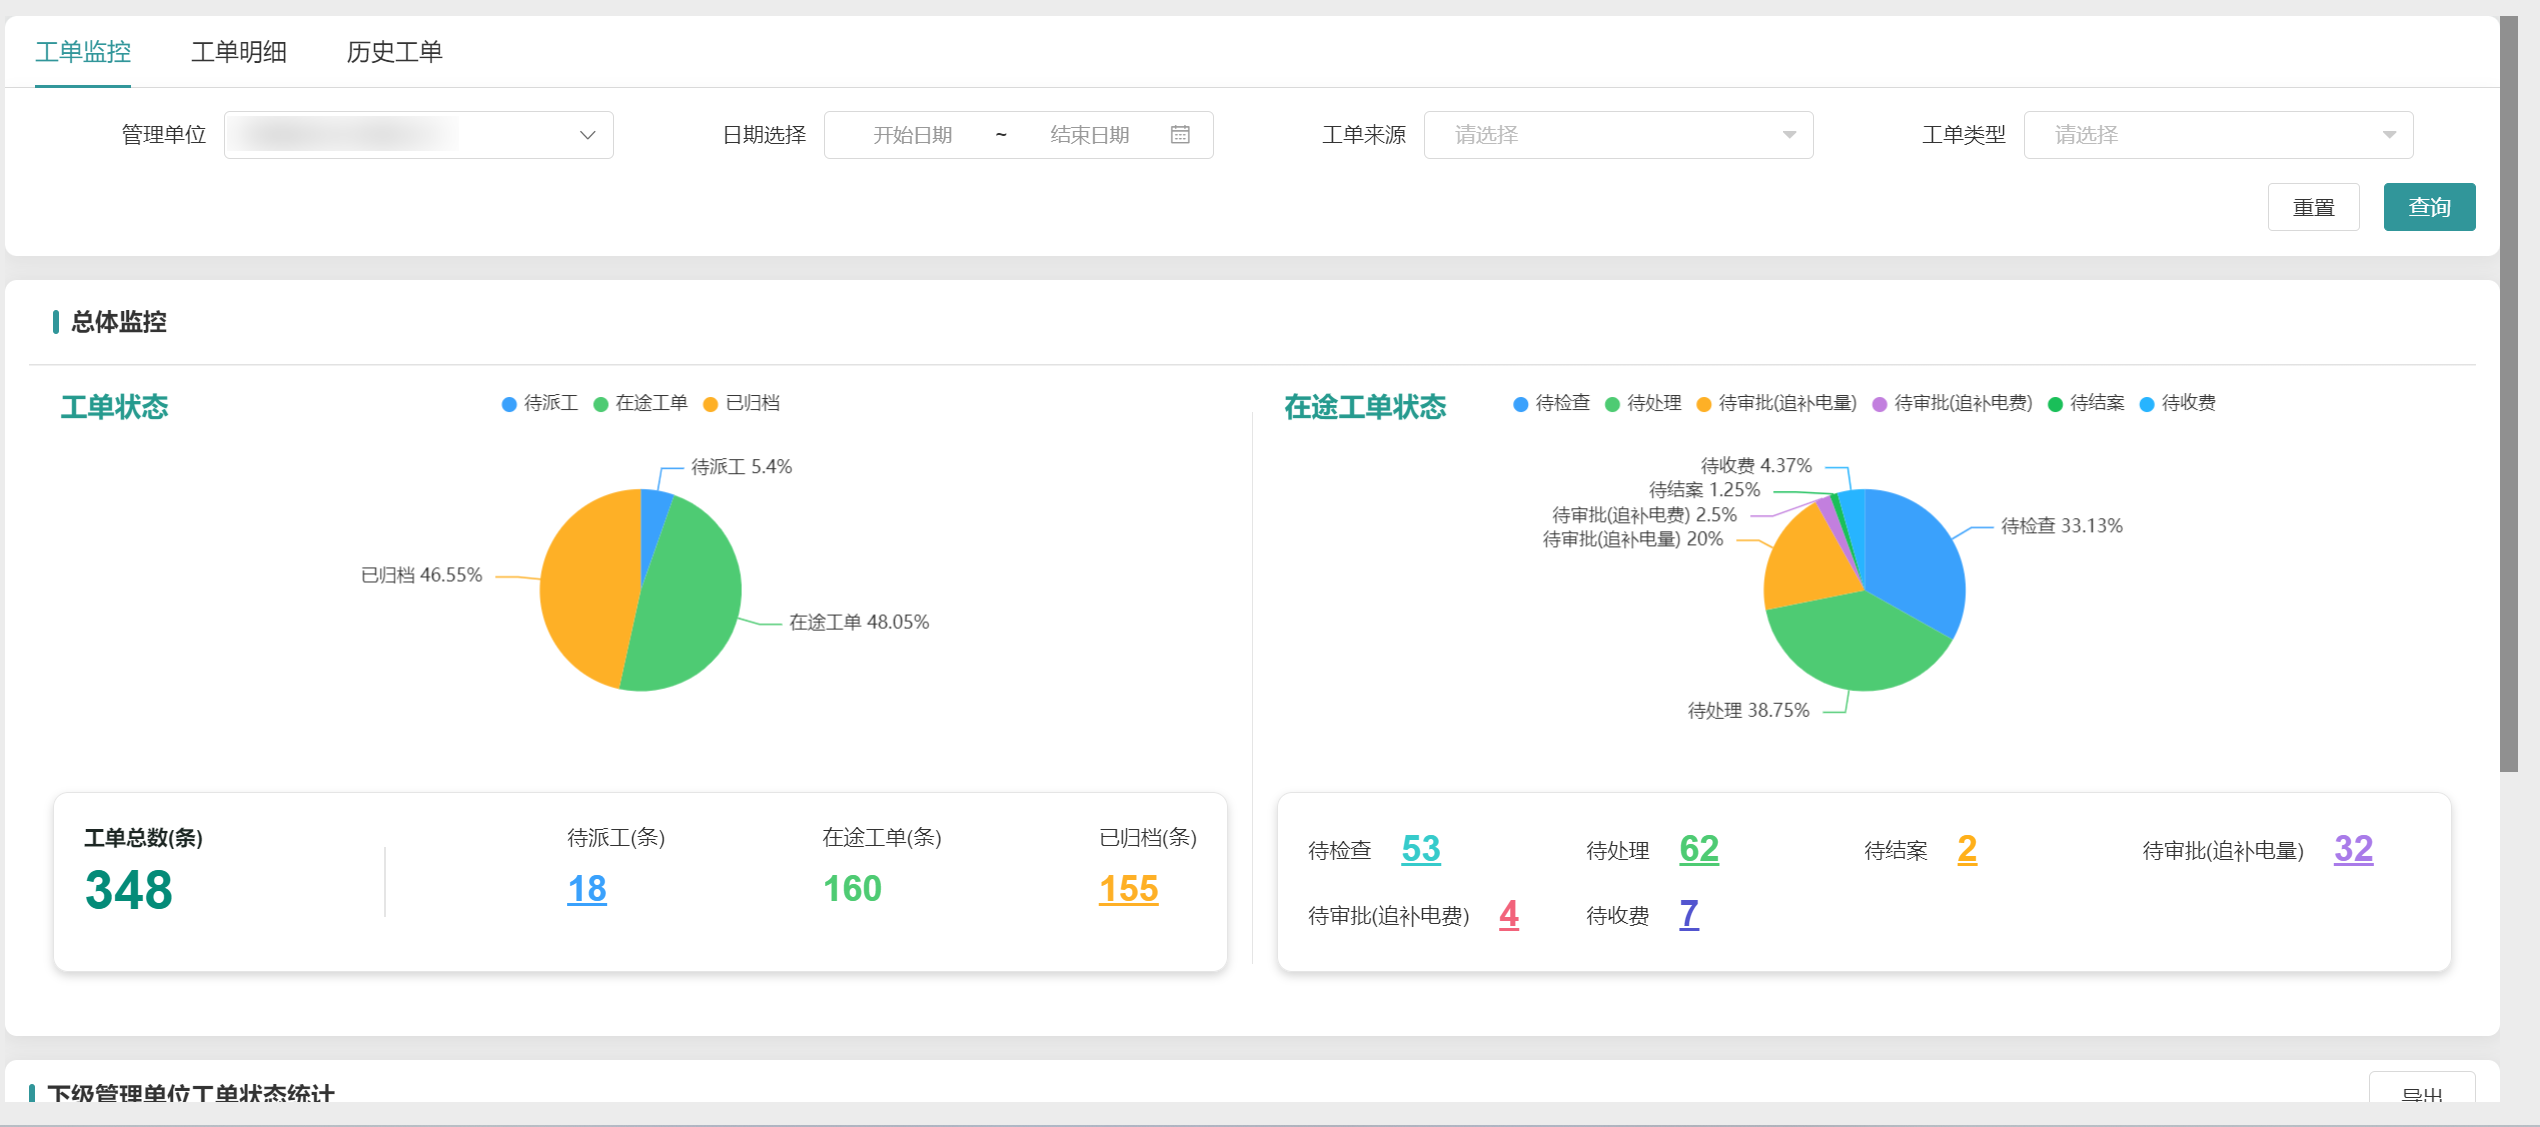The width and height of the screenshot is (2540, 1127).
Task: Toggle the 待收费 legend item
Action: tap(2178, 403)
